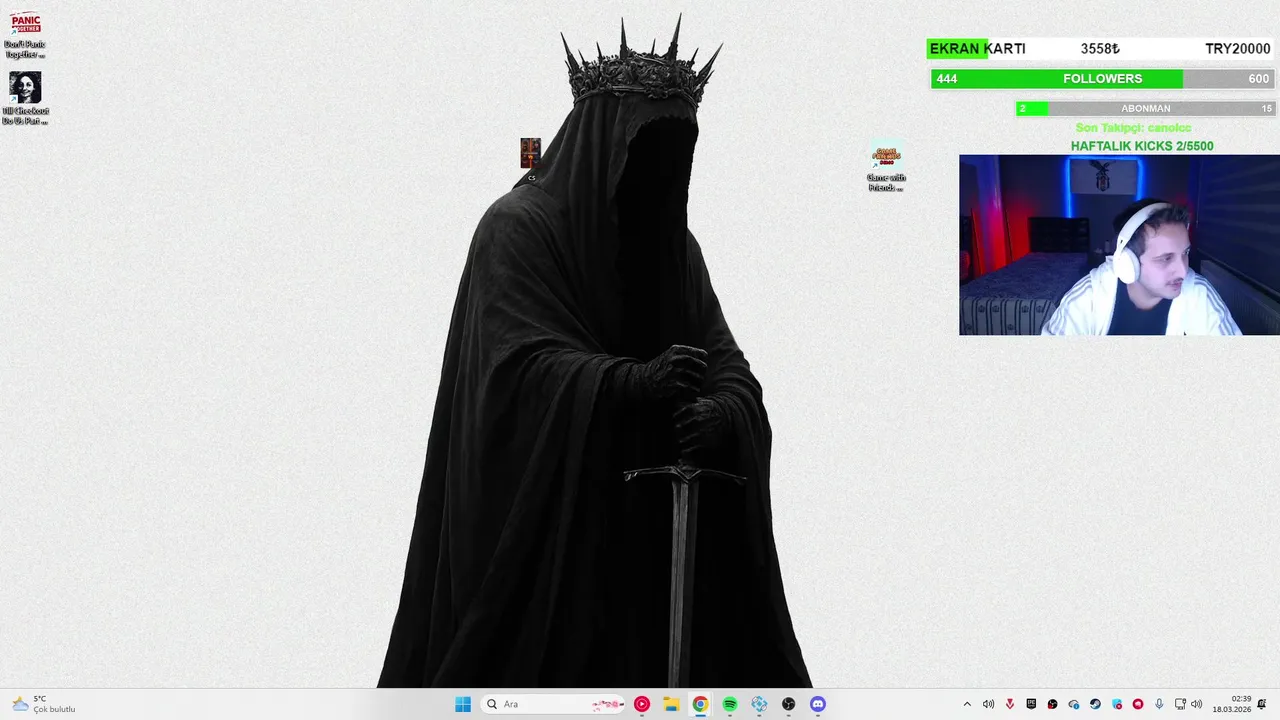Open Spotify from the taskbar
The height and width of the screenshot is (720, 1280).
point(730,704)
